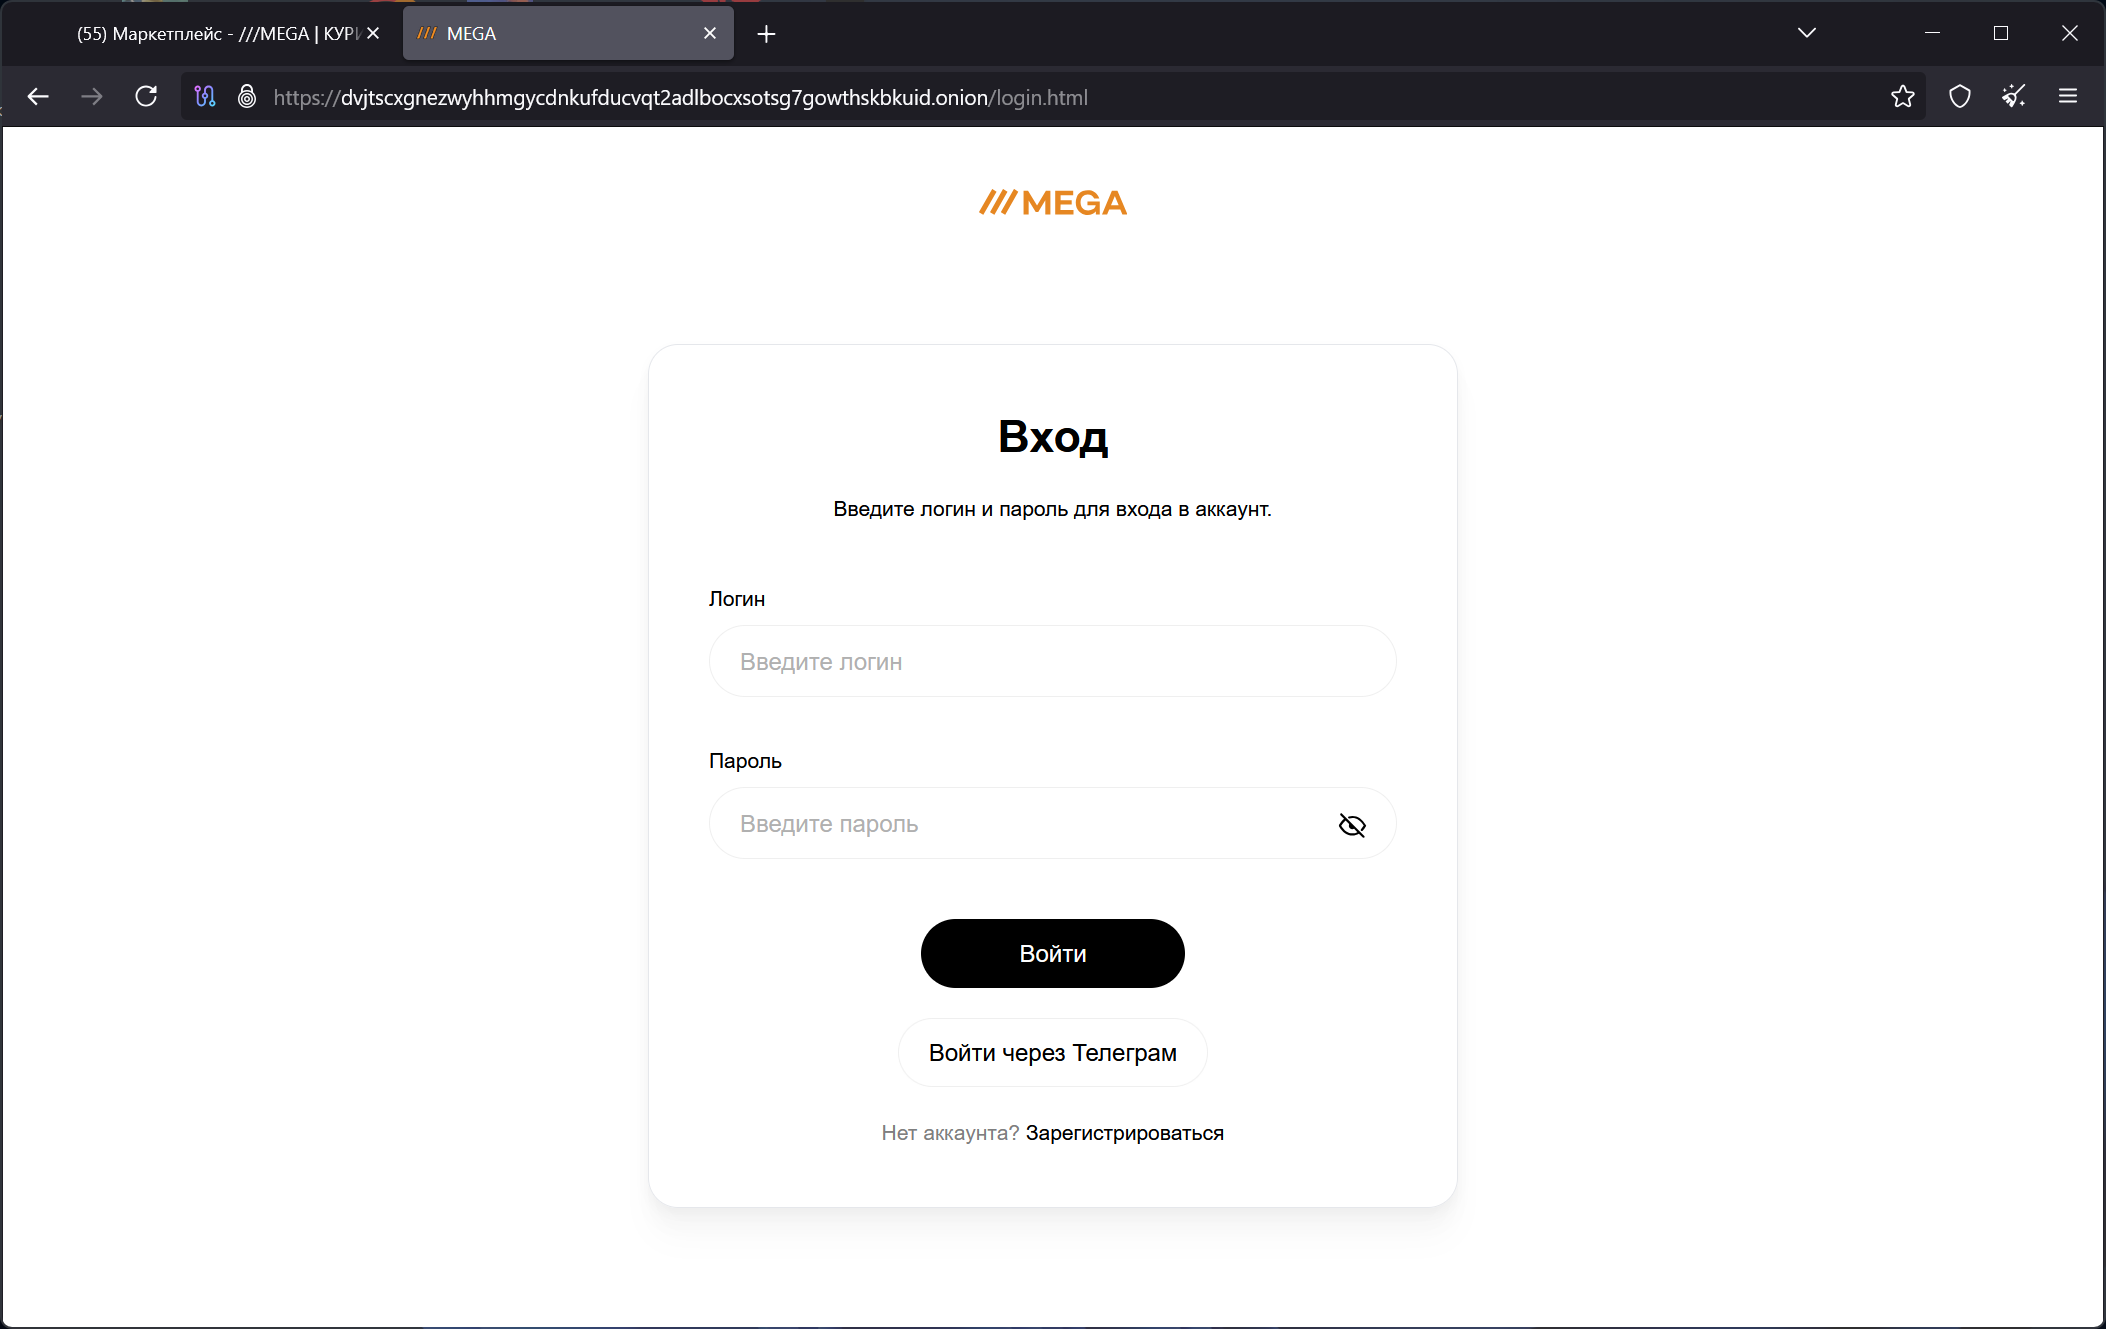Image resolution: width=2106 pixels, height=1329 pixels.
Task: Click the onion site identity icon
Action: pos(247,96)
